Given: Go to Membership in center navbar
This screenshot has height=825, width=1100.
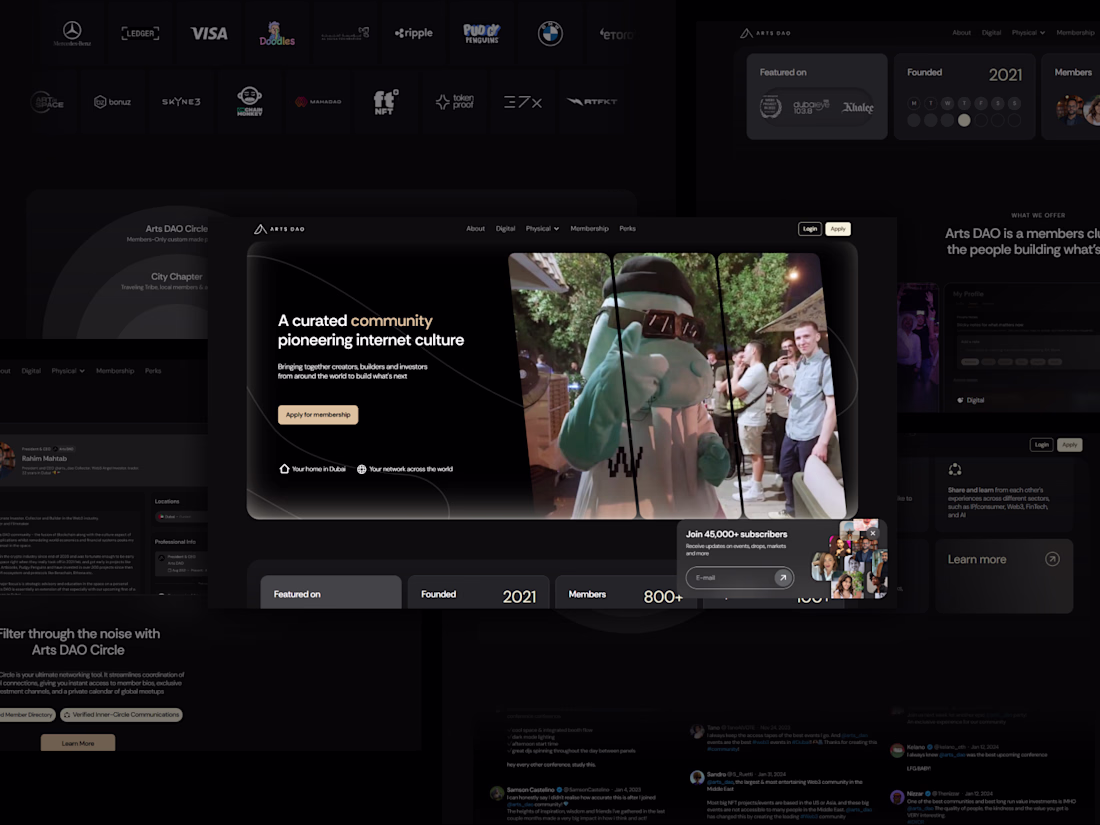Looking at the screenshot, I should [x=589, y=229].
